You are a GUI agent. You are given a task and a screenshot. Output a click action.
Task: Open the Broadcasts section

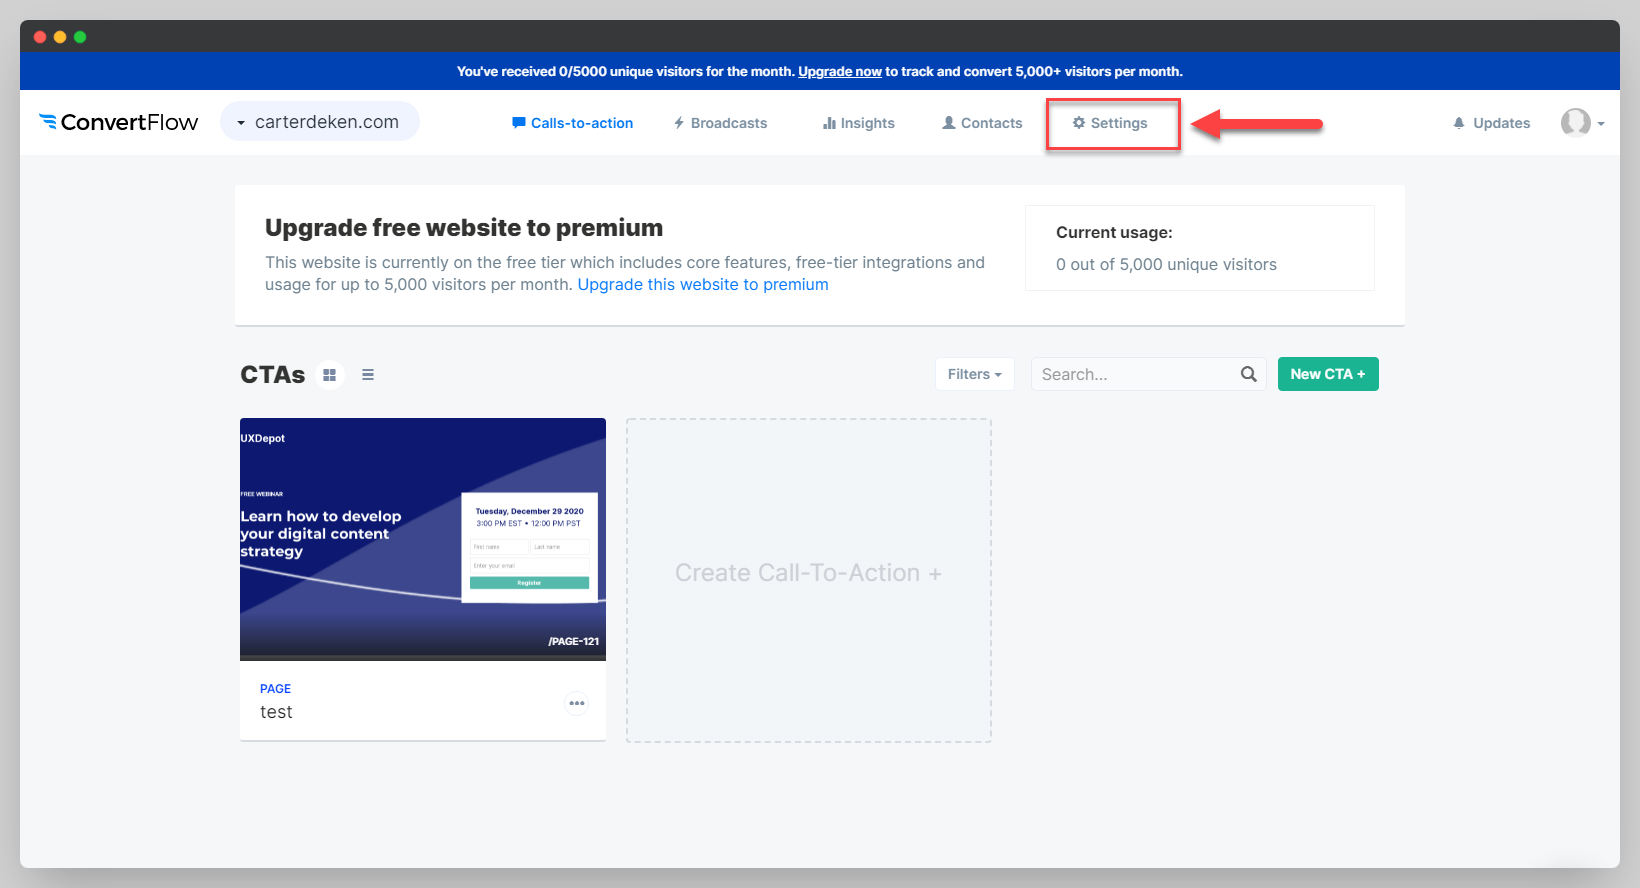(720, 123)
